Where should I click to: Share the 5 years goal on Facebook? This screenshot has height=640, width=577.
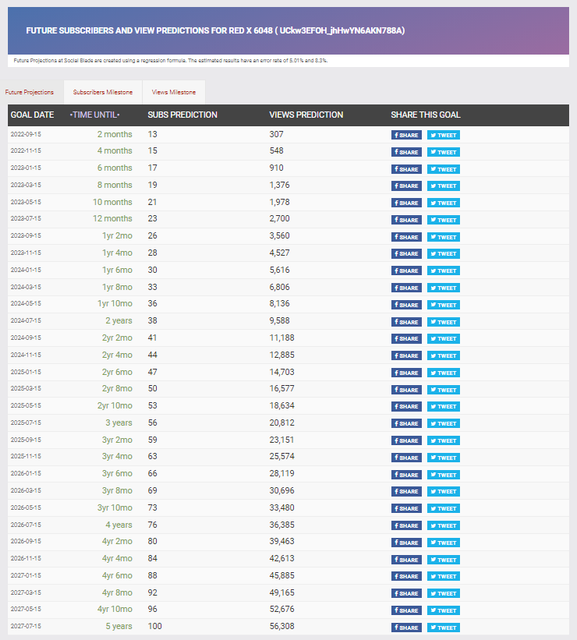click(x=406, y=627)
